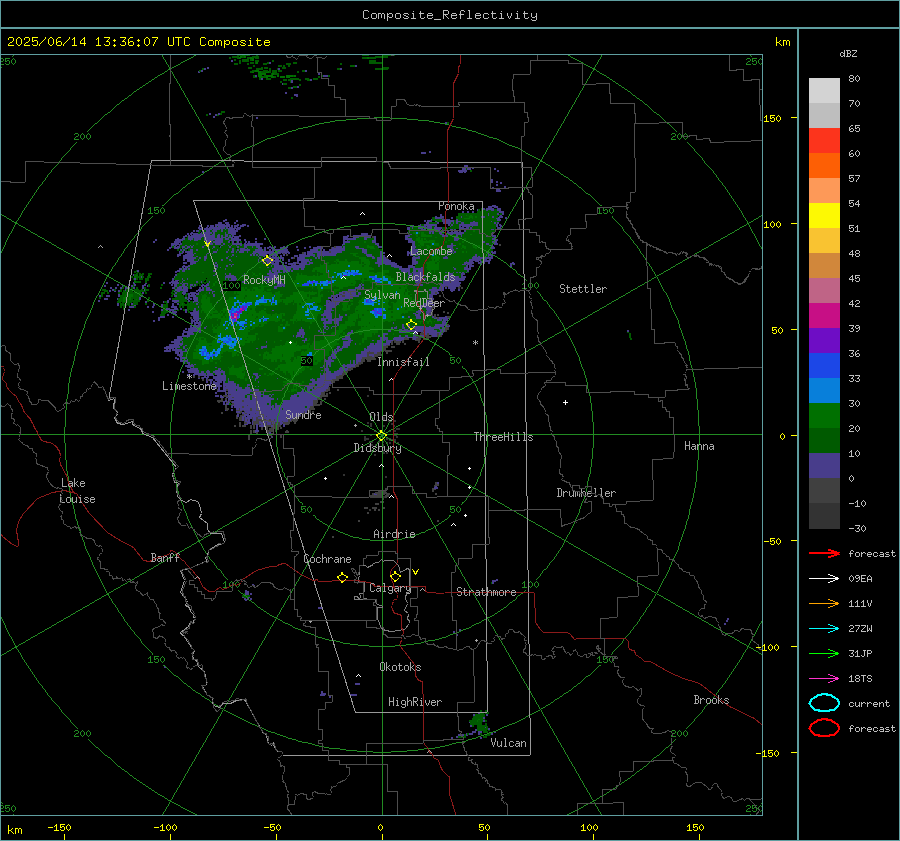Select the orange 111V arrow legend icon
Screen dimensions: 900x841
824,603
